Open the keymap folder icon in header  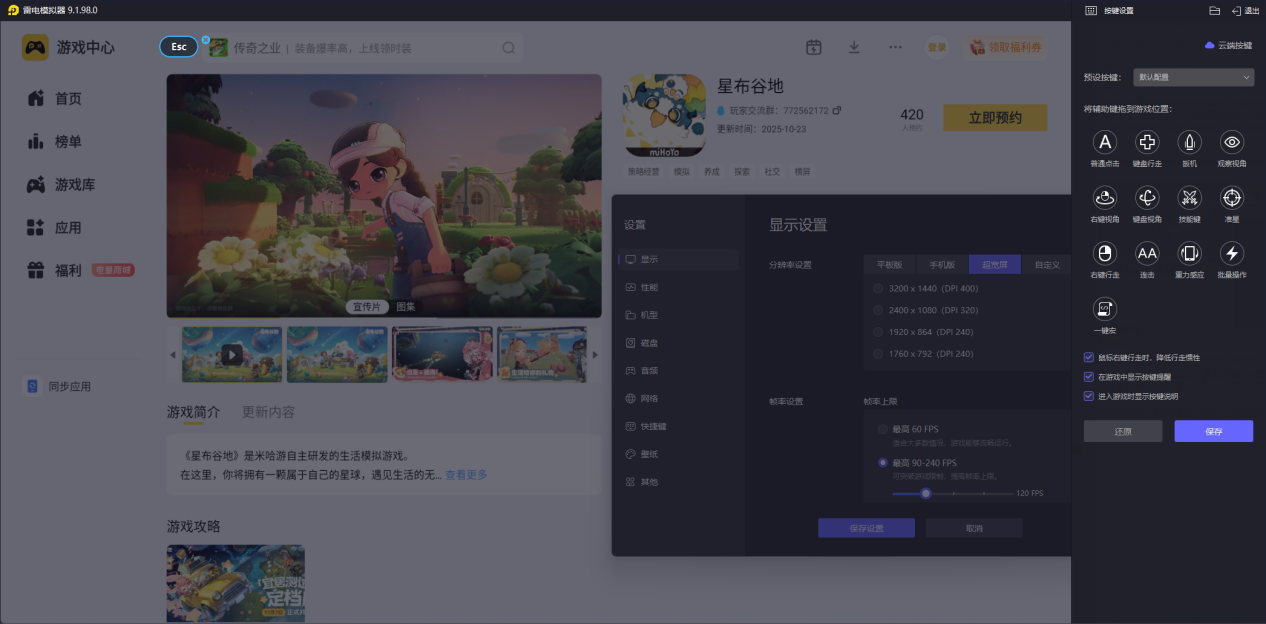point(1214,10)
